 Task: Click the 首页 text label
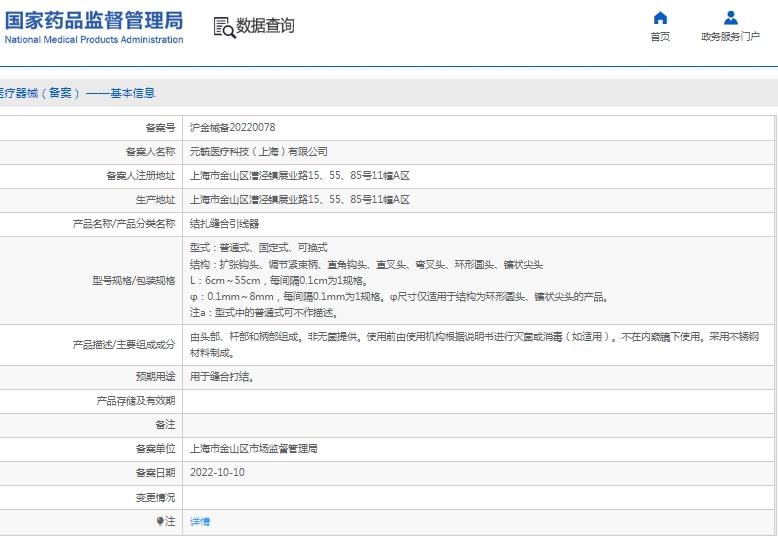coord(660,37)
